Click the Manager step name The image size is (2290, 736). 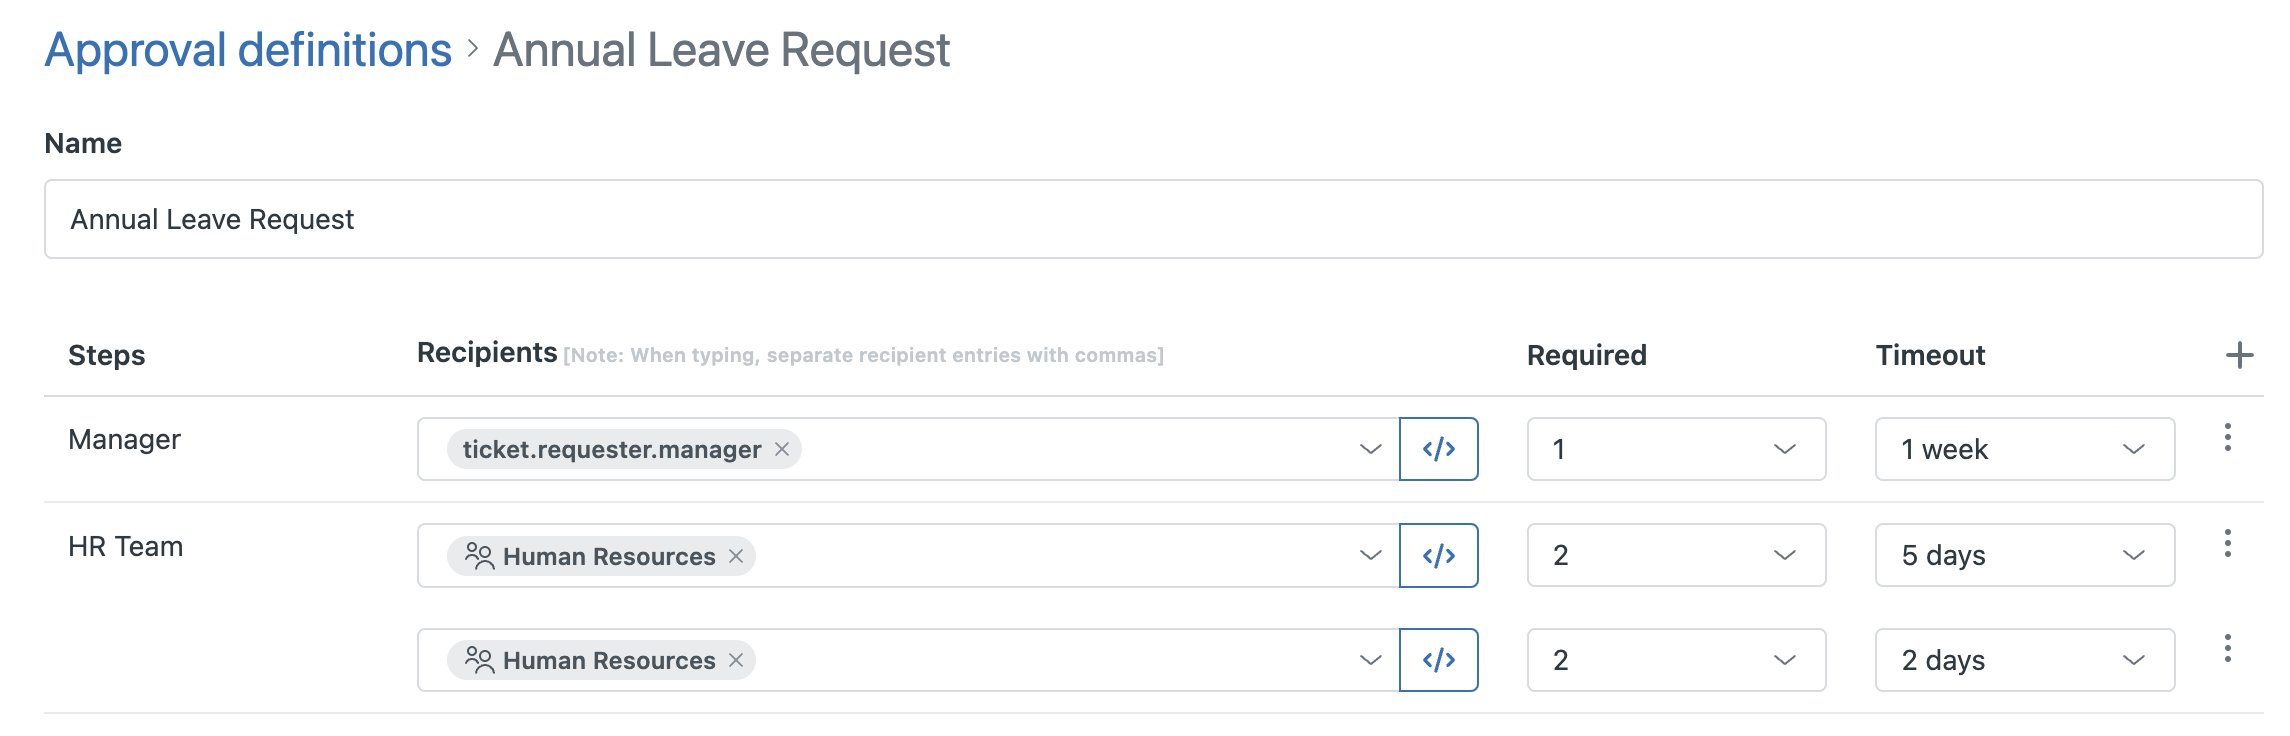click(x=125, y=439)
